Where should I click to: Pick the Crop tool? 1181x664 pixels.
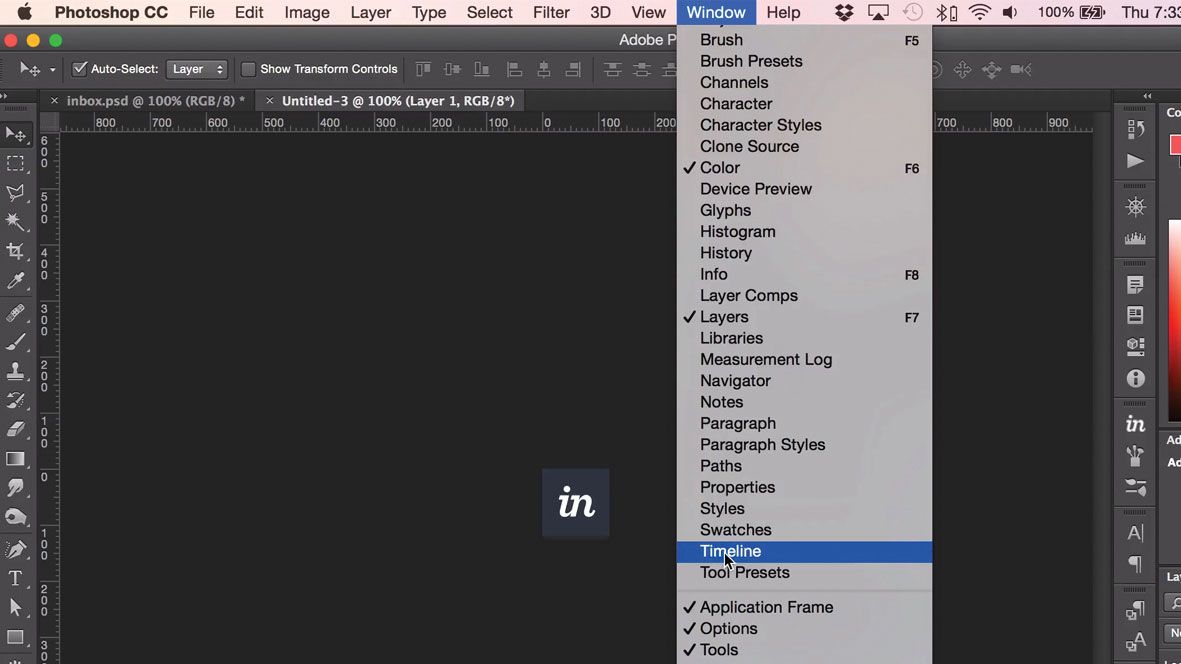click(x=15, y=252)
